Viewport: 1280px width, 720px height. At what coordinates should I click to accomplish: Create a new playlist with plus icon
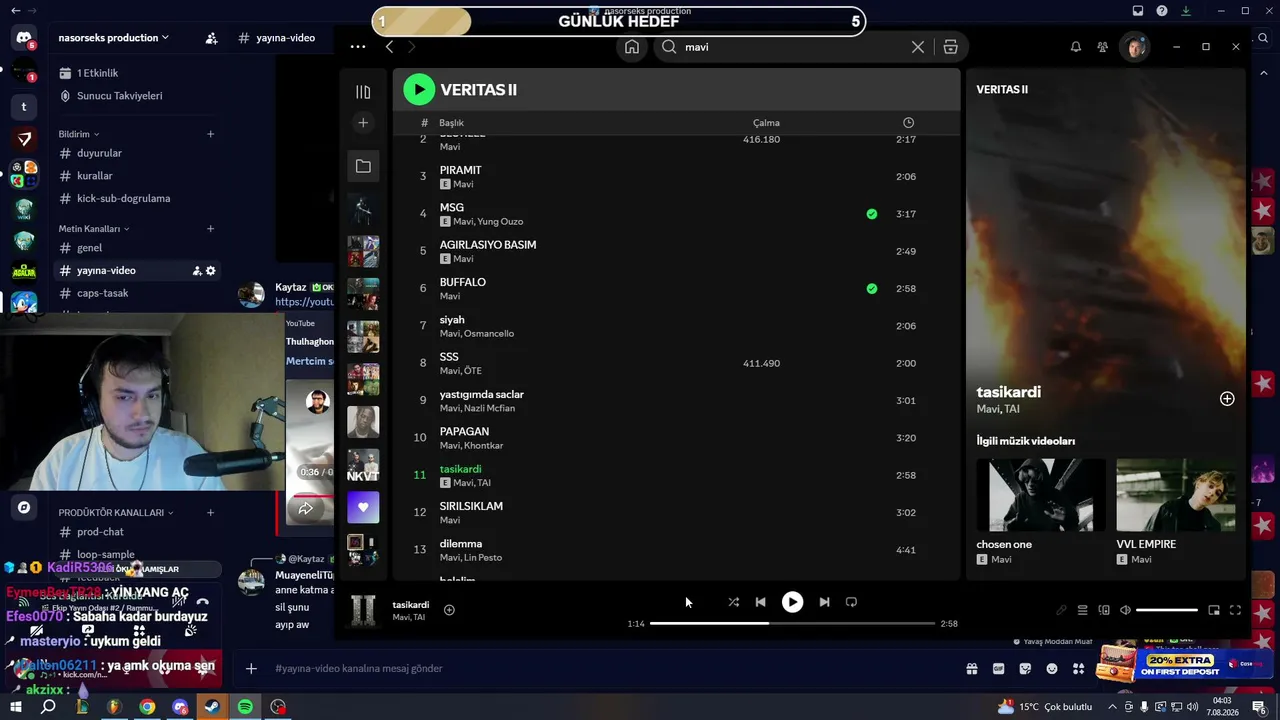pyautogui.click(x=363, y=123)
